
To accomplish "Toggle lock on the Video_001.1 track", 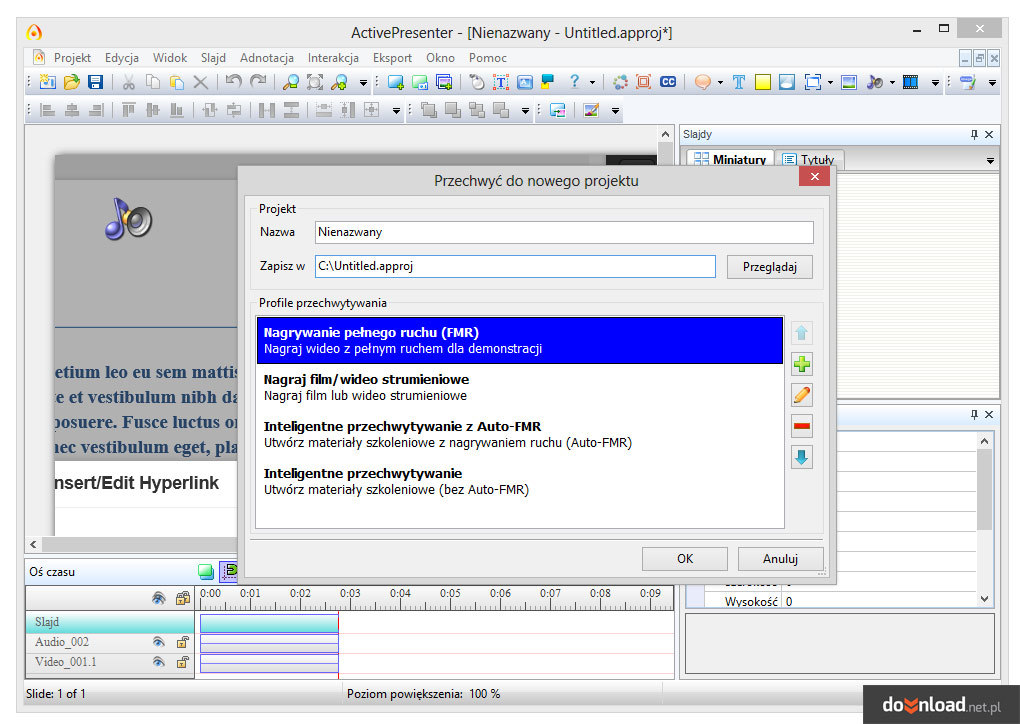I will point(183,662).
